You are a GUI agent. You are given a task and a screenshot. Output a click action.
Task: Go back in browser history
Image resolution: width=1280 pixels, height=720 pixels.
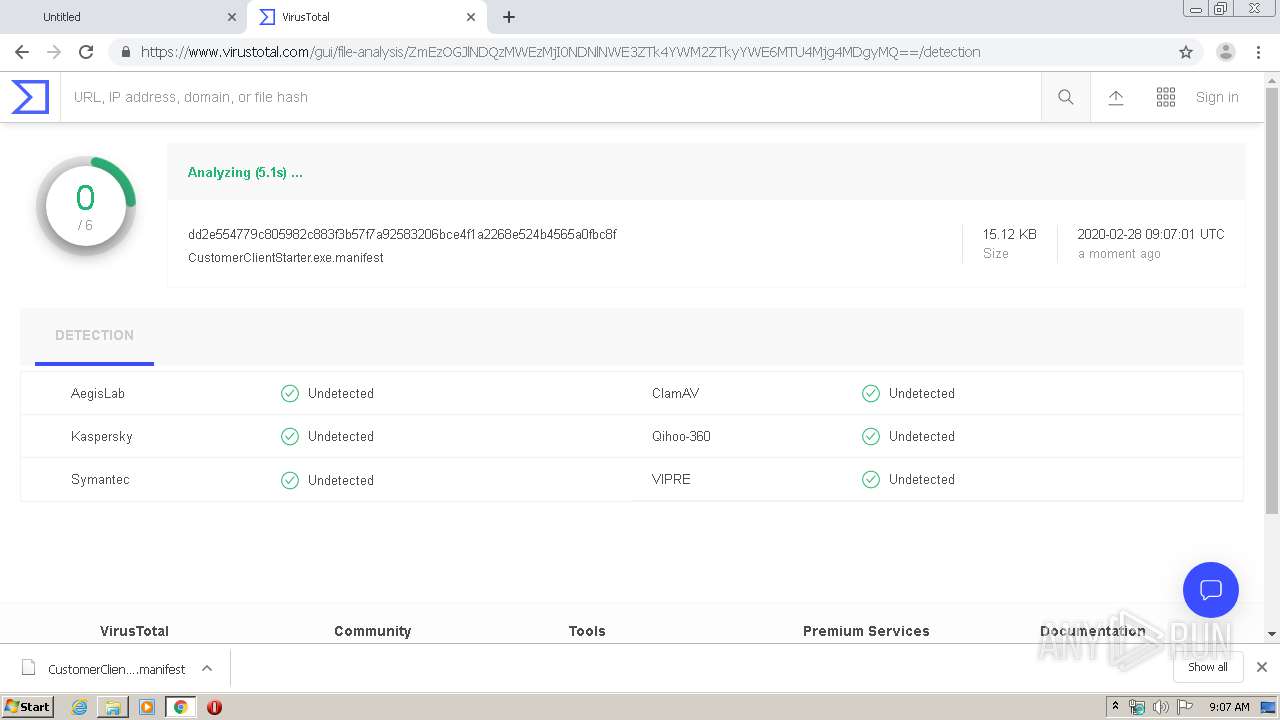click(22, 52)
